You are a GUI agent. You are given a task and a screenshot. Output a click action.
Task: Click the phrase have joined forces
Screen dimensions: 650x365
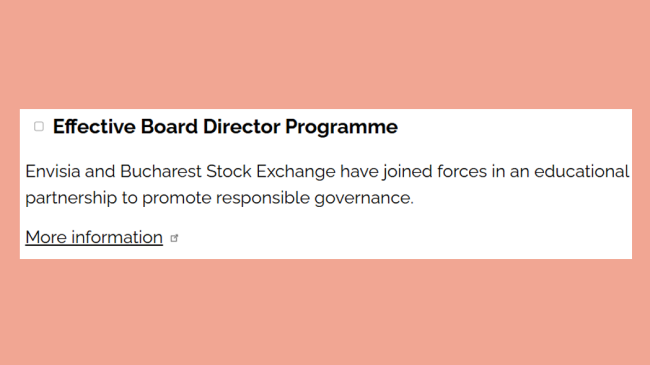413,172
